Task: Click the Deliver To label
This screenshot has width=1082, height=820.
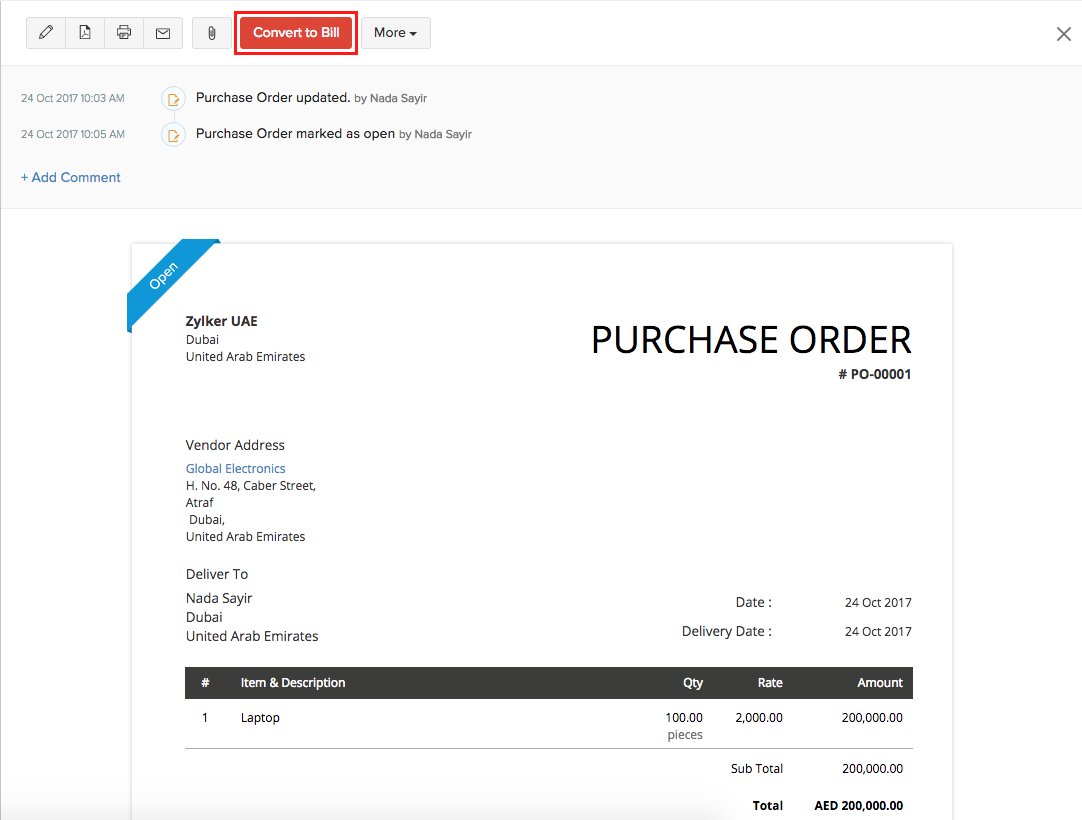Action: (217, 574)
